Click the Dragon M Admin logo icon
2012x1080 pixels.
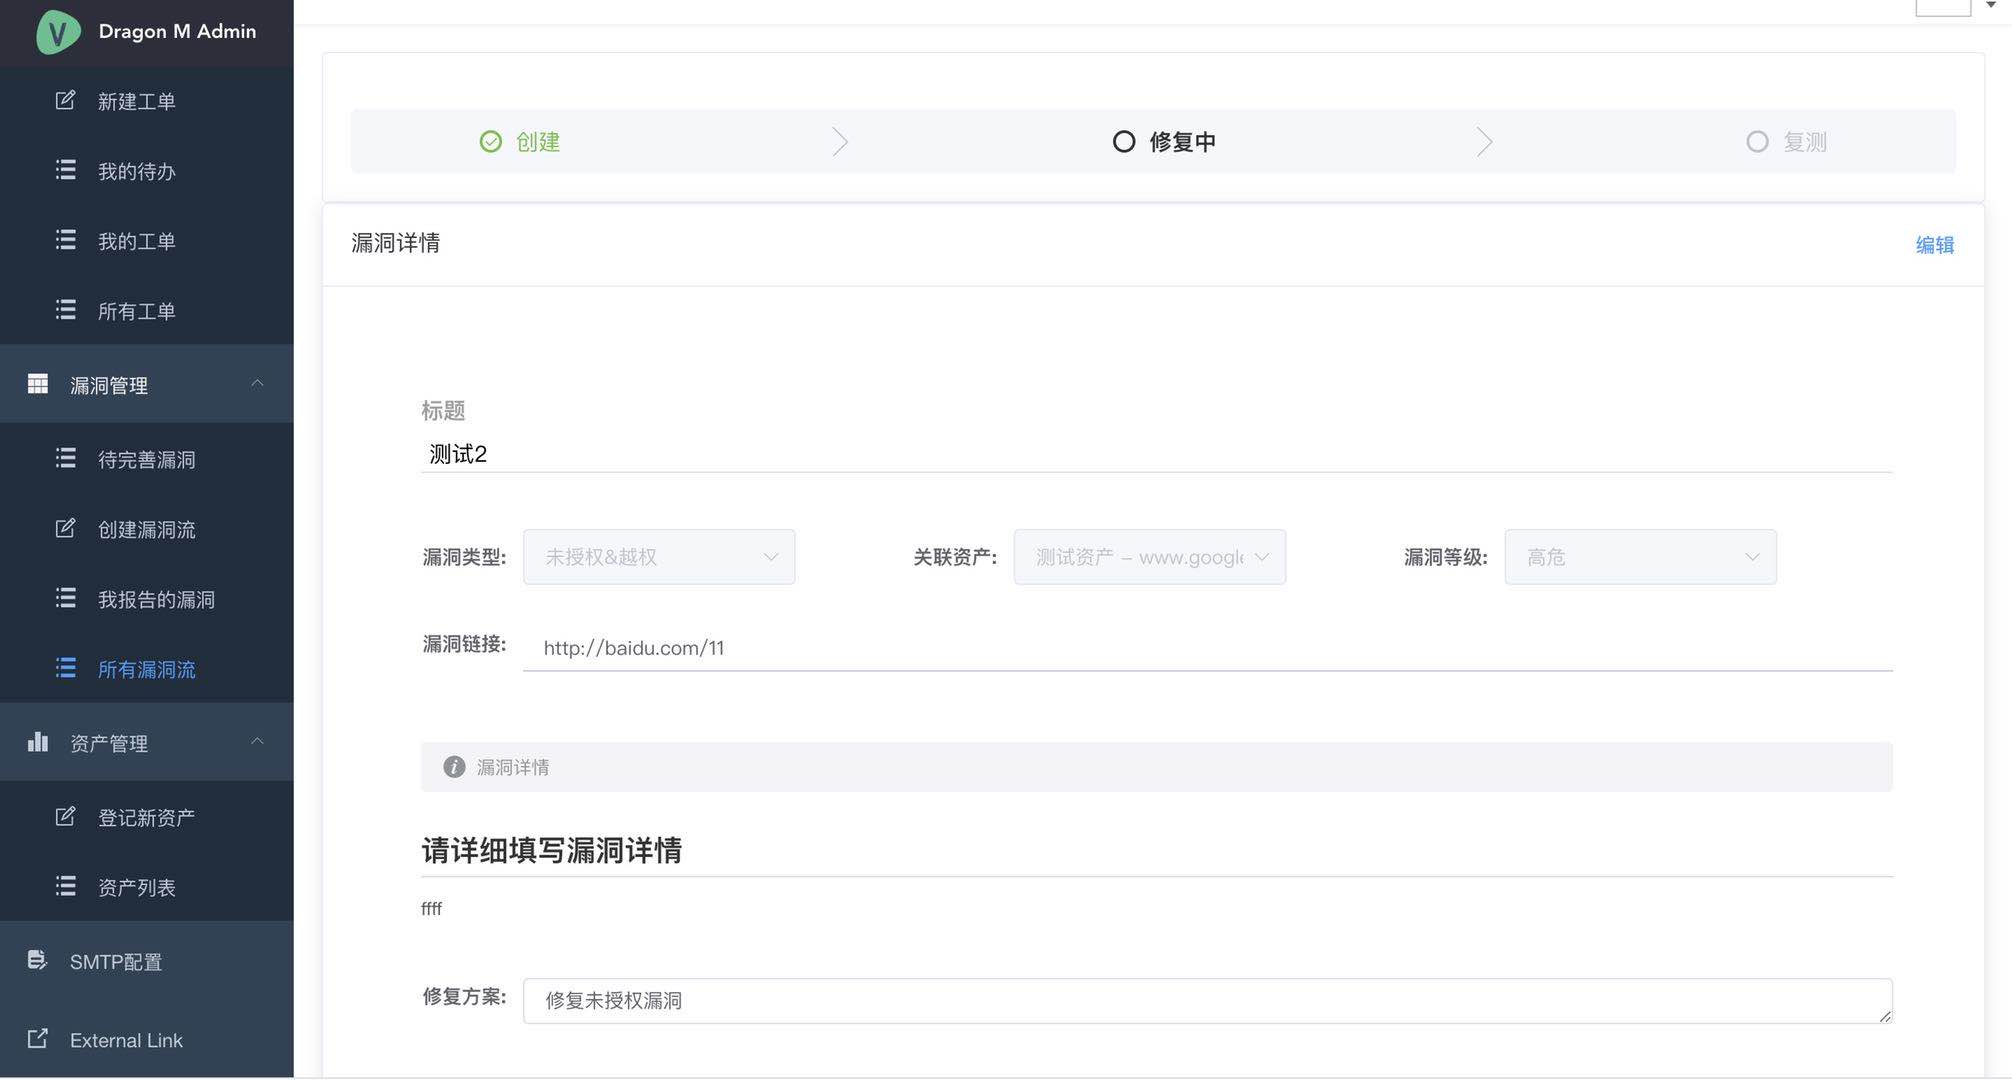point(58,32)
